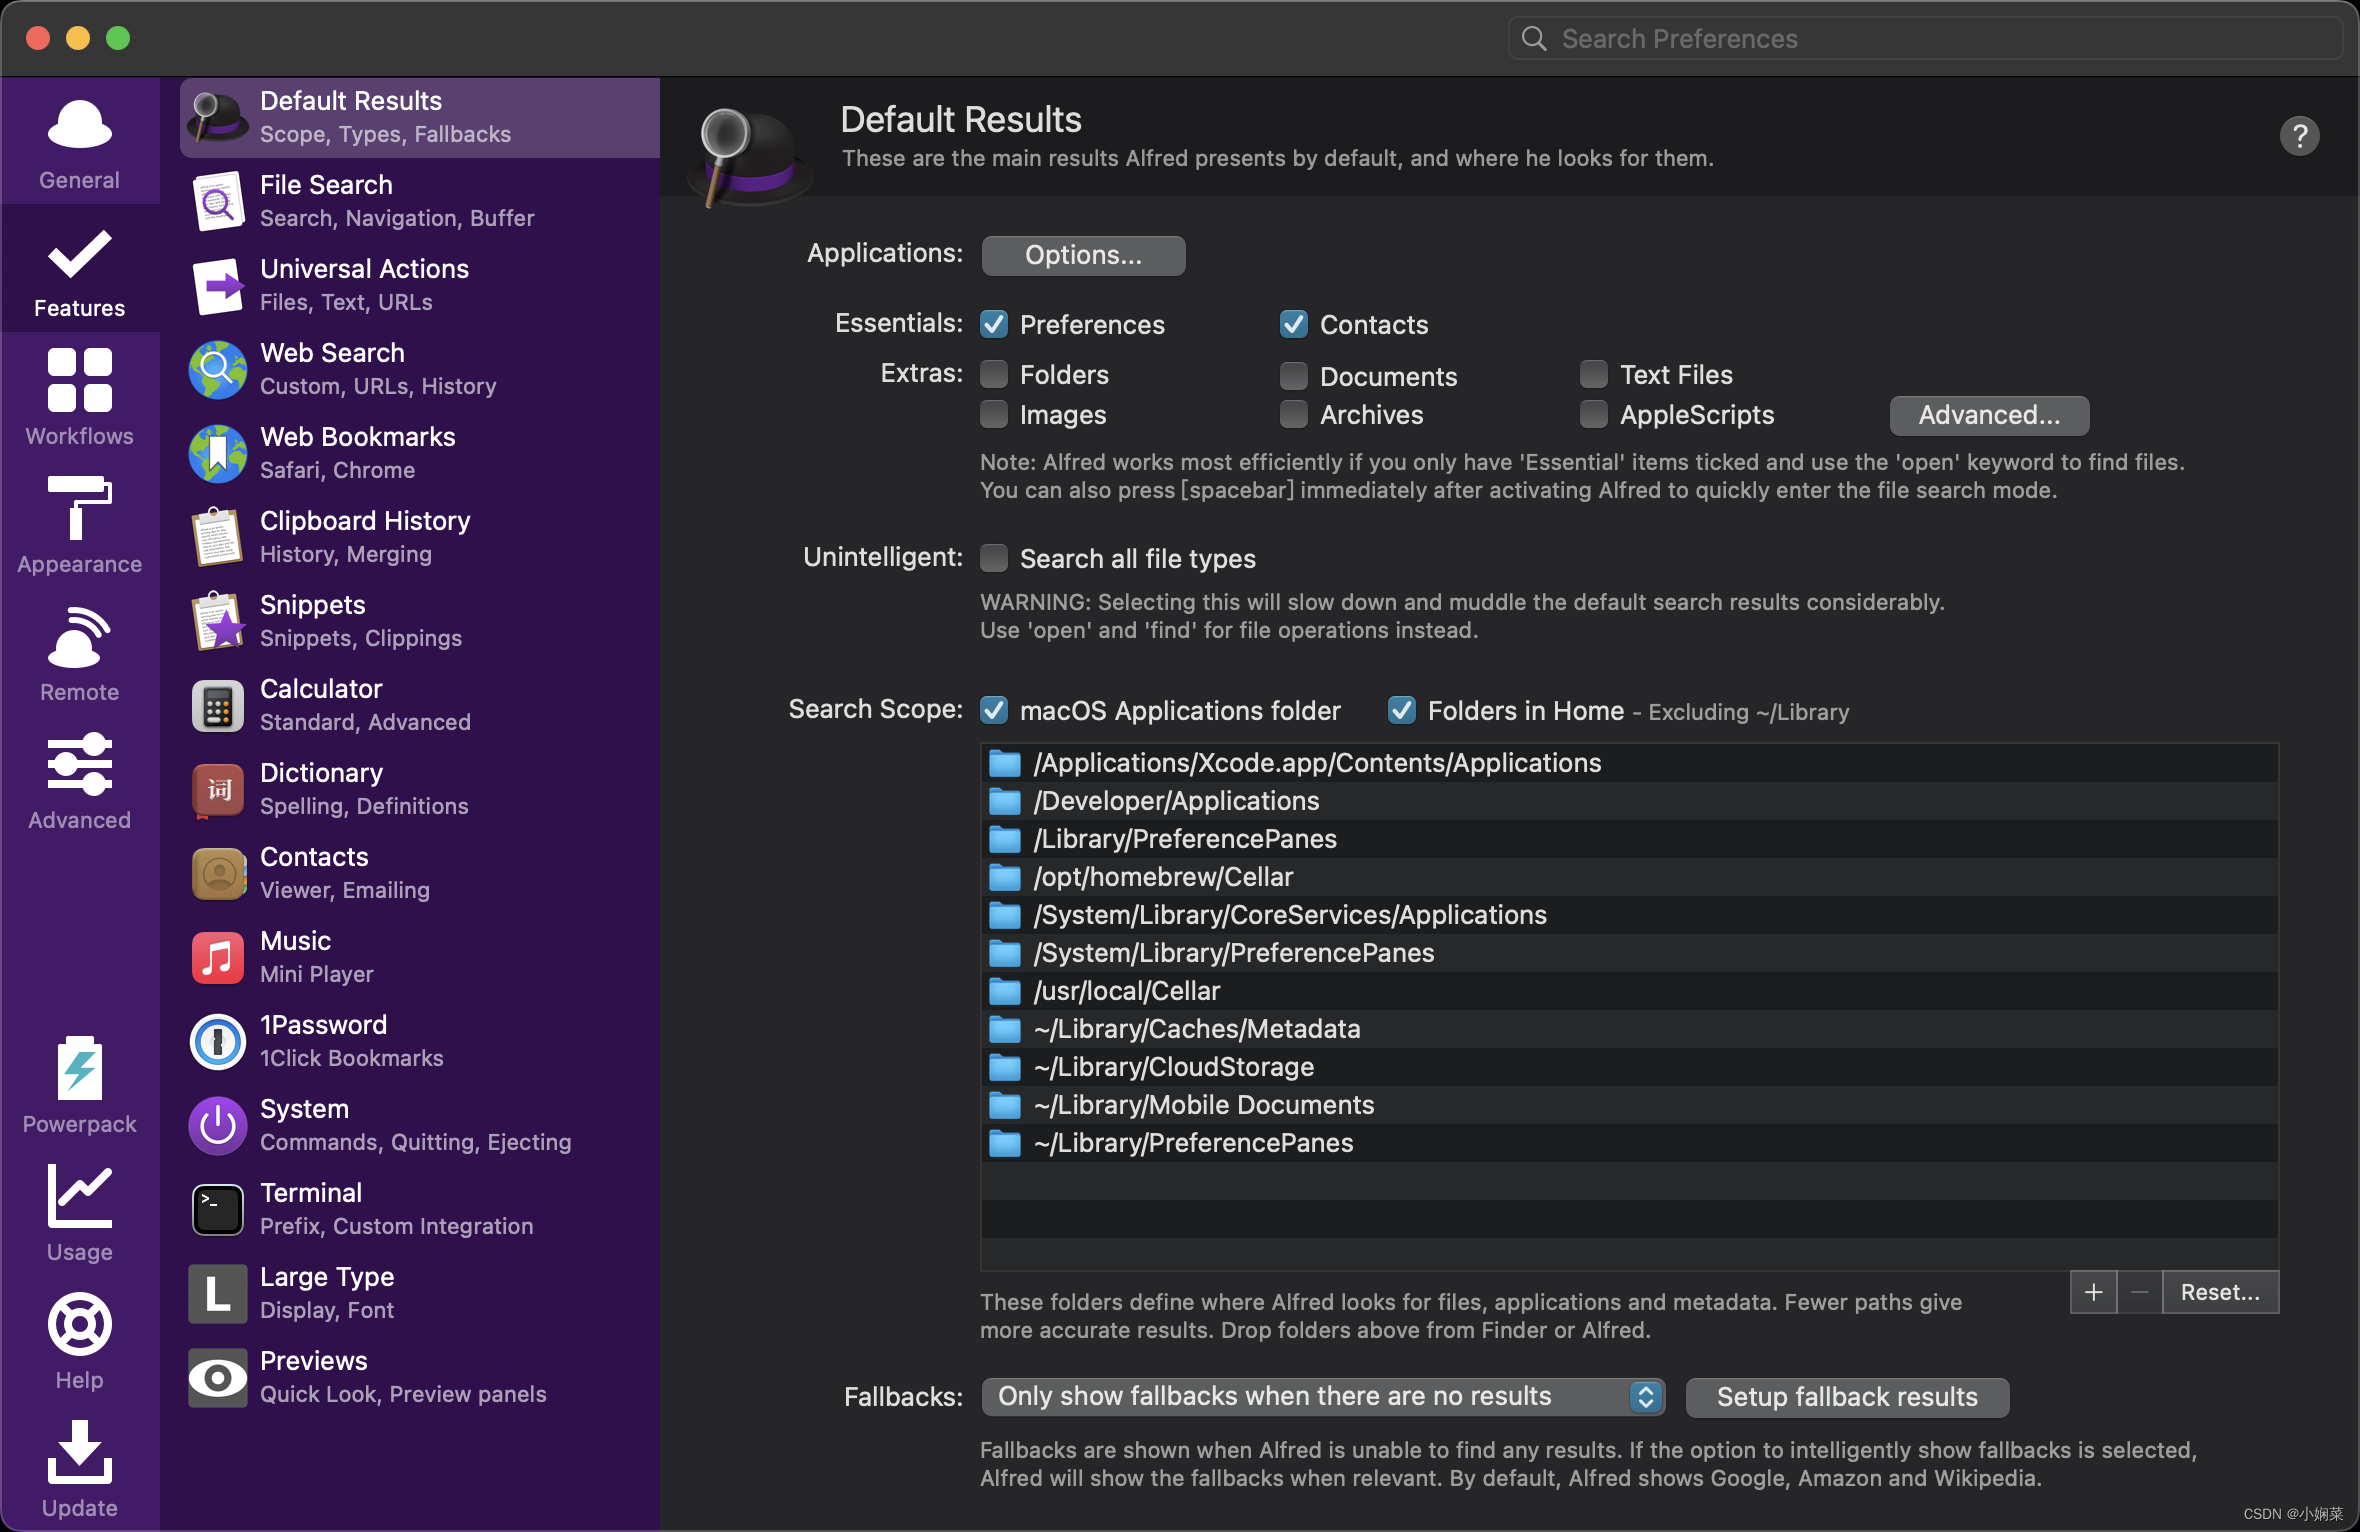This screenshot has height=1532, width=2360.
Task: Select /usr/local/Cellar scope row
Action: 1630,991
